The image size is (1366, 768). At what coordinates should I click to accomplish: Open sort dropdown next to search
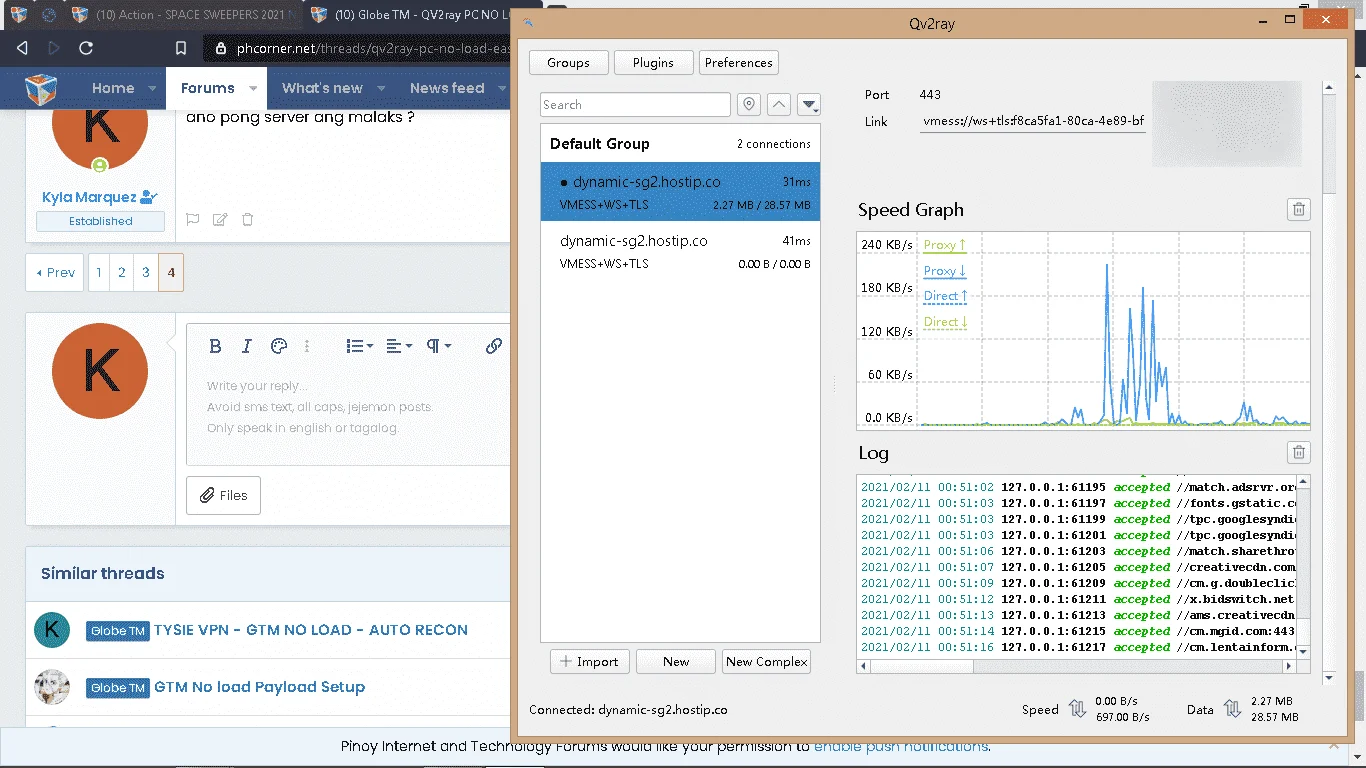[x=809, y=105]
